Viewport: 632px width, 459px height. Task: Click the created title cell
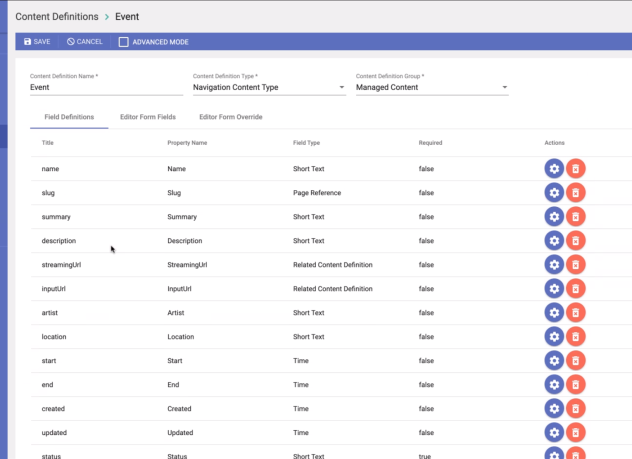point(53,409)
